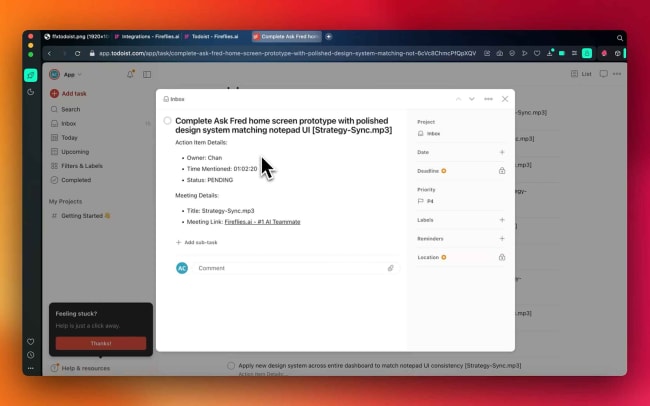Click Add sub-task
This screenshot has height=406, width=650.
coord(197,242)
